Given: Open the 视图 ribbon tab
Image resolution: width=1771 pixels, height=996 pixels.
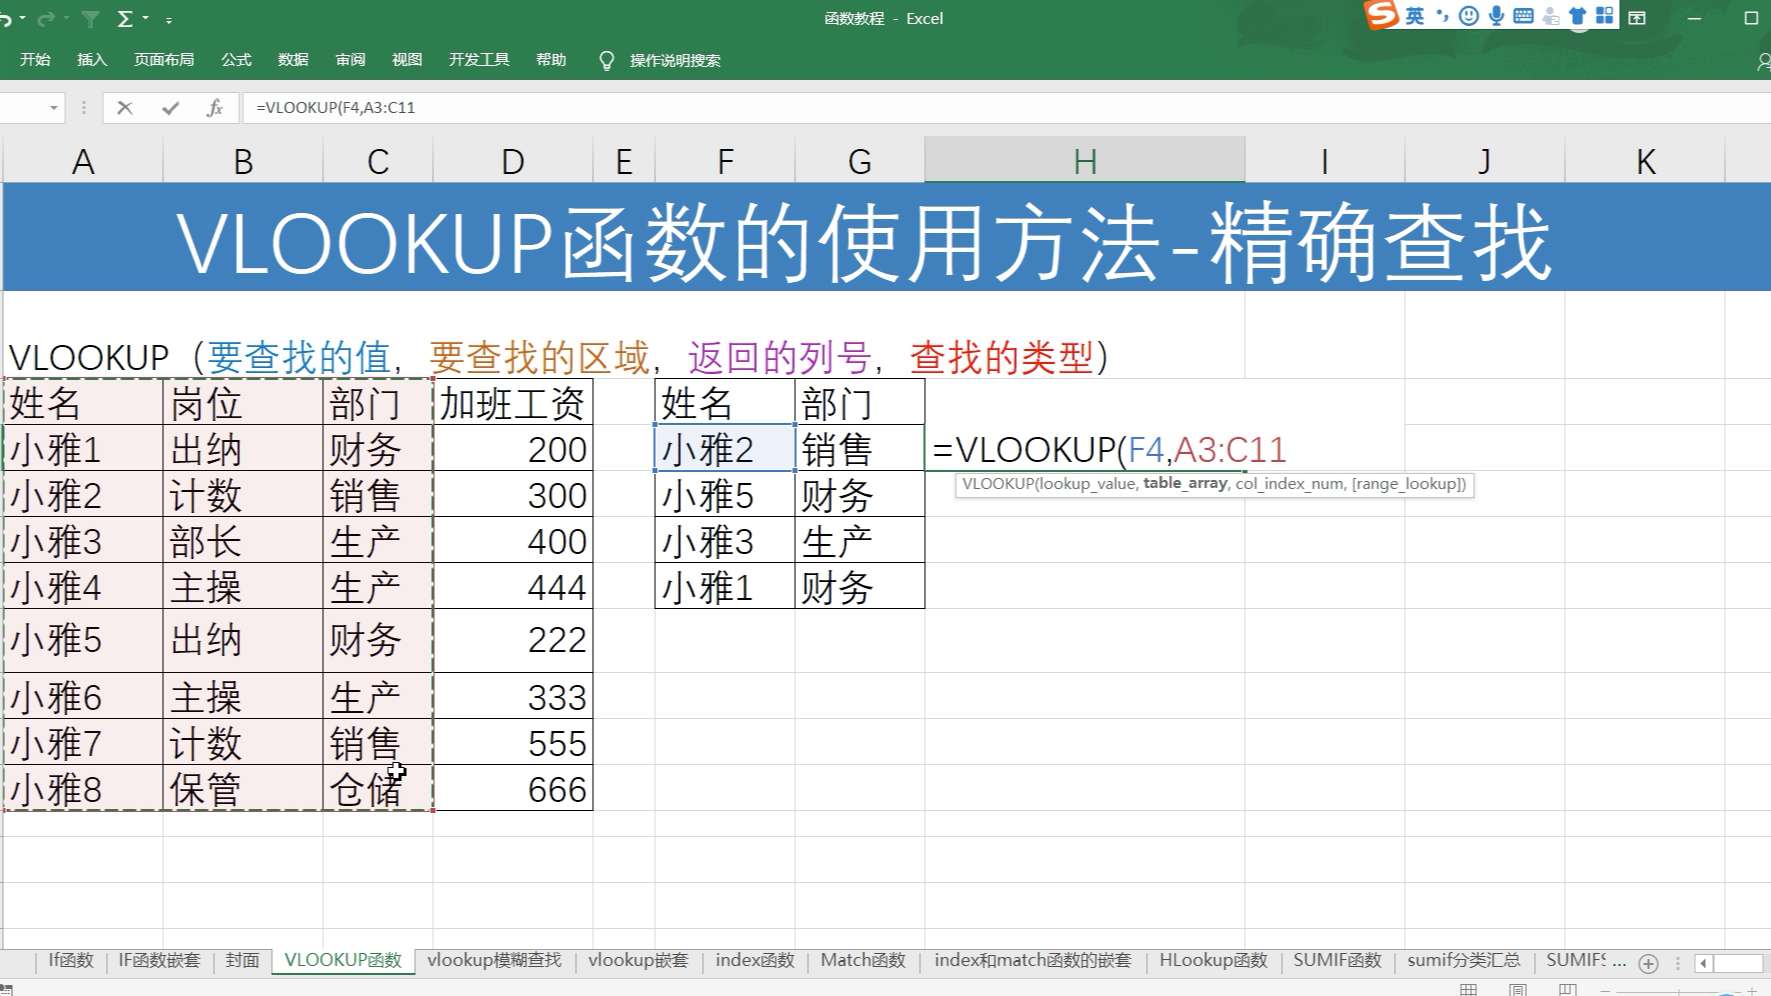Looking at the screenshot, I should (407, 60).
